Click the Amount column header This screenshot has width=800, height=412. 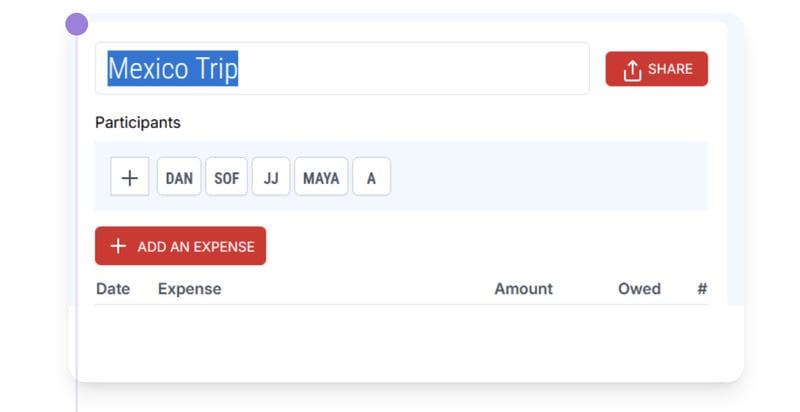click(523, 289)
